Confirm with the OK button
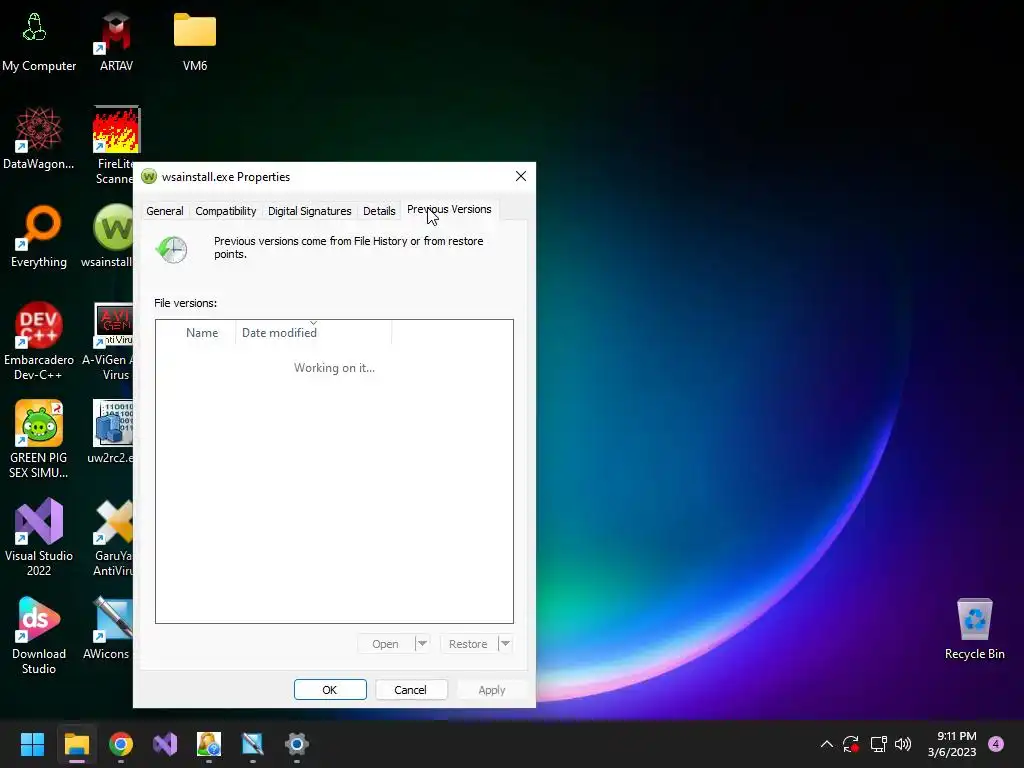 pos(330,690)
